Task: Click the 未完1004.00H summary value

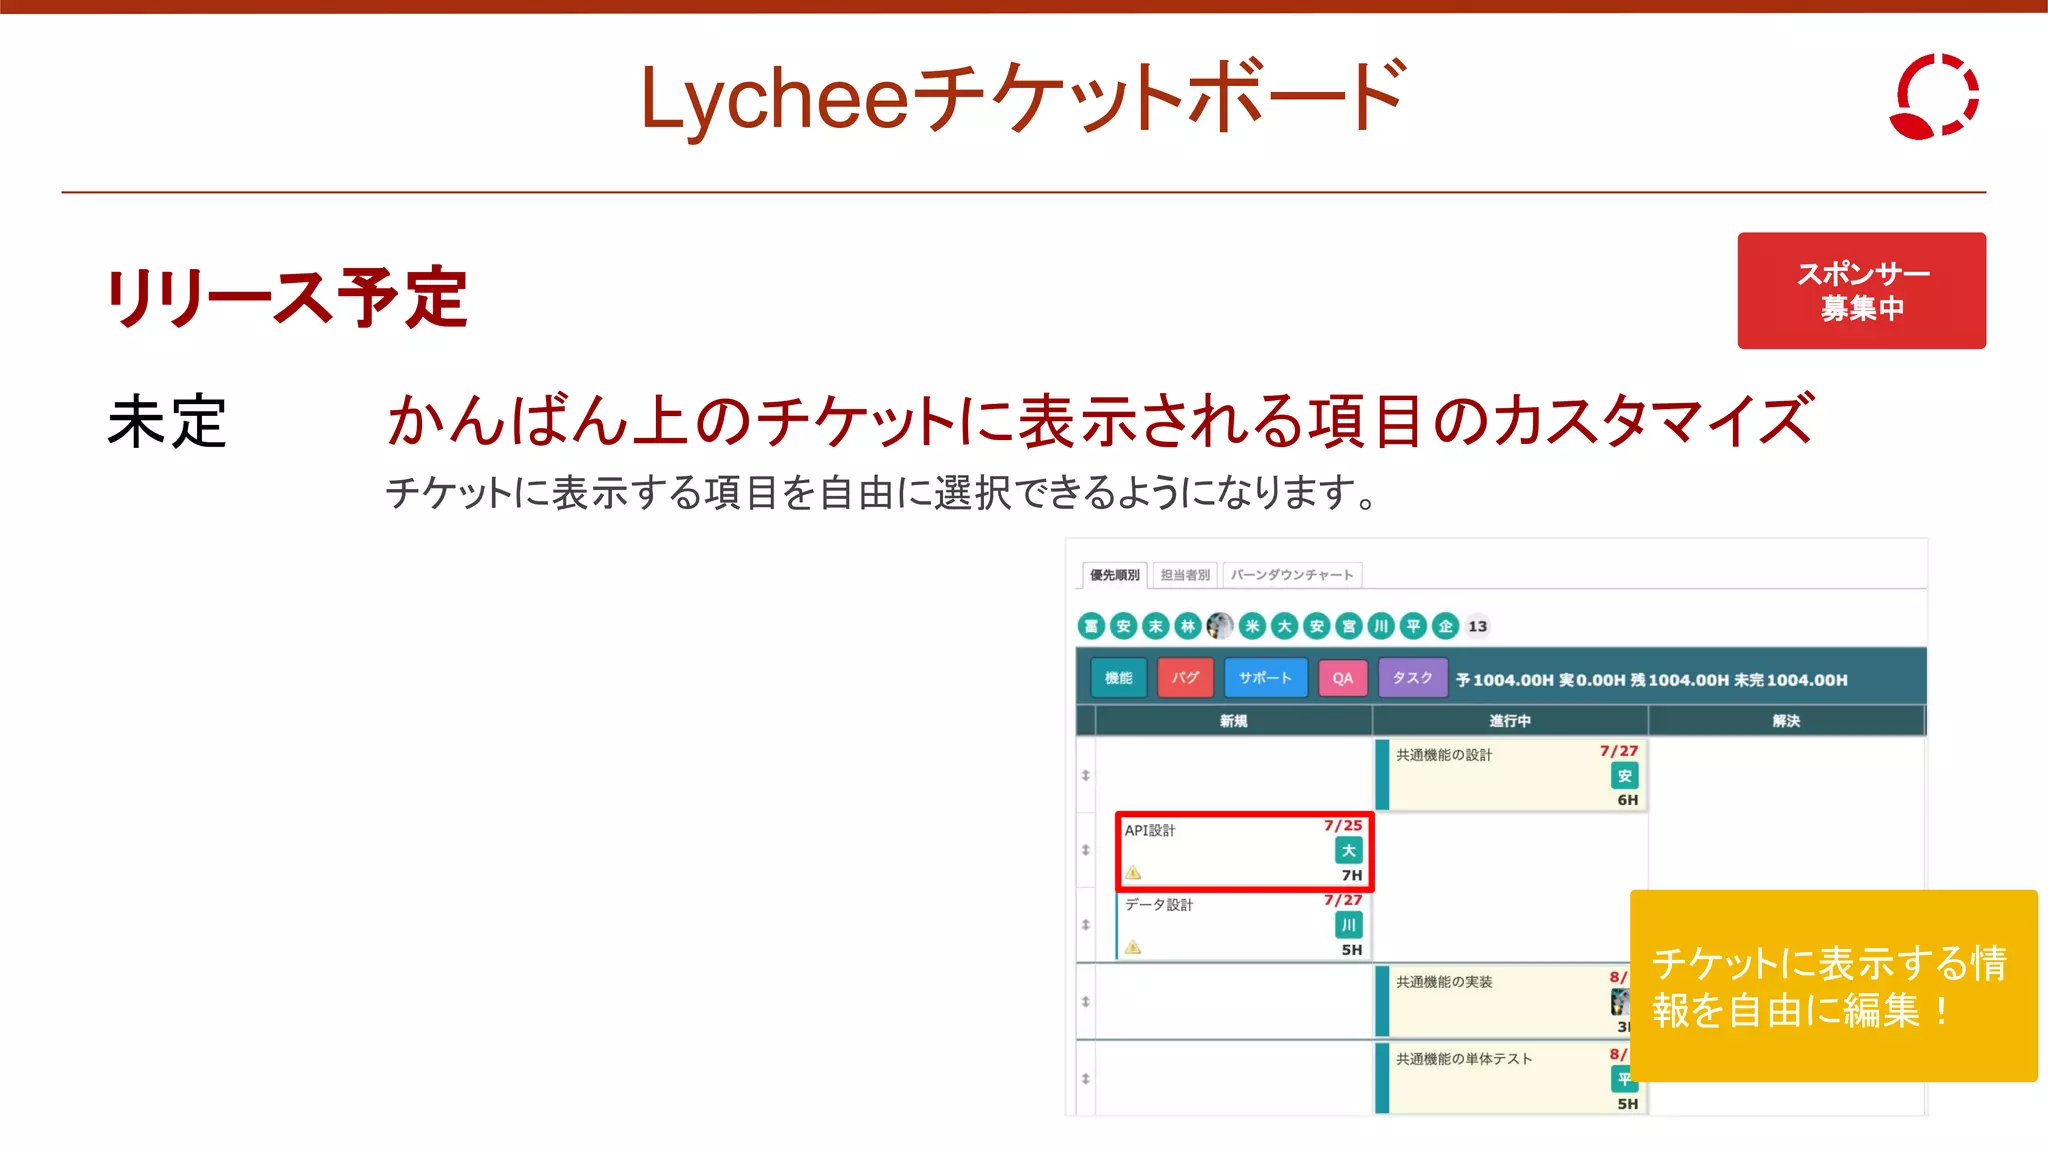Action: [1791, 680]
